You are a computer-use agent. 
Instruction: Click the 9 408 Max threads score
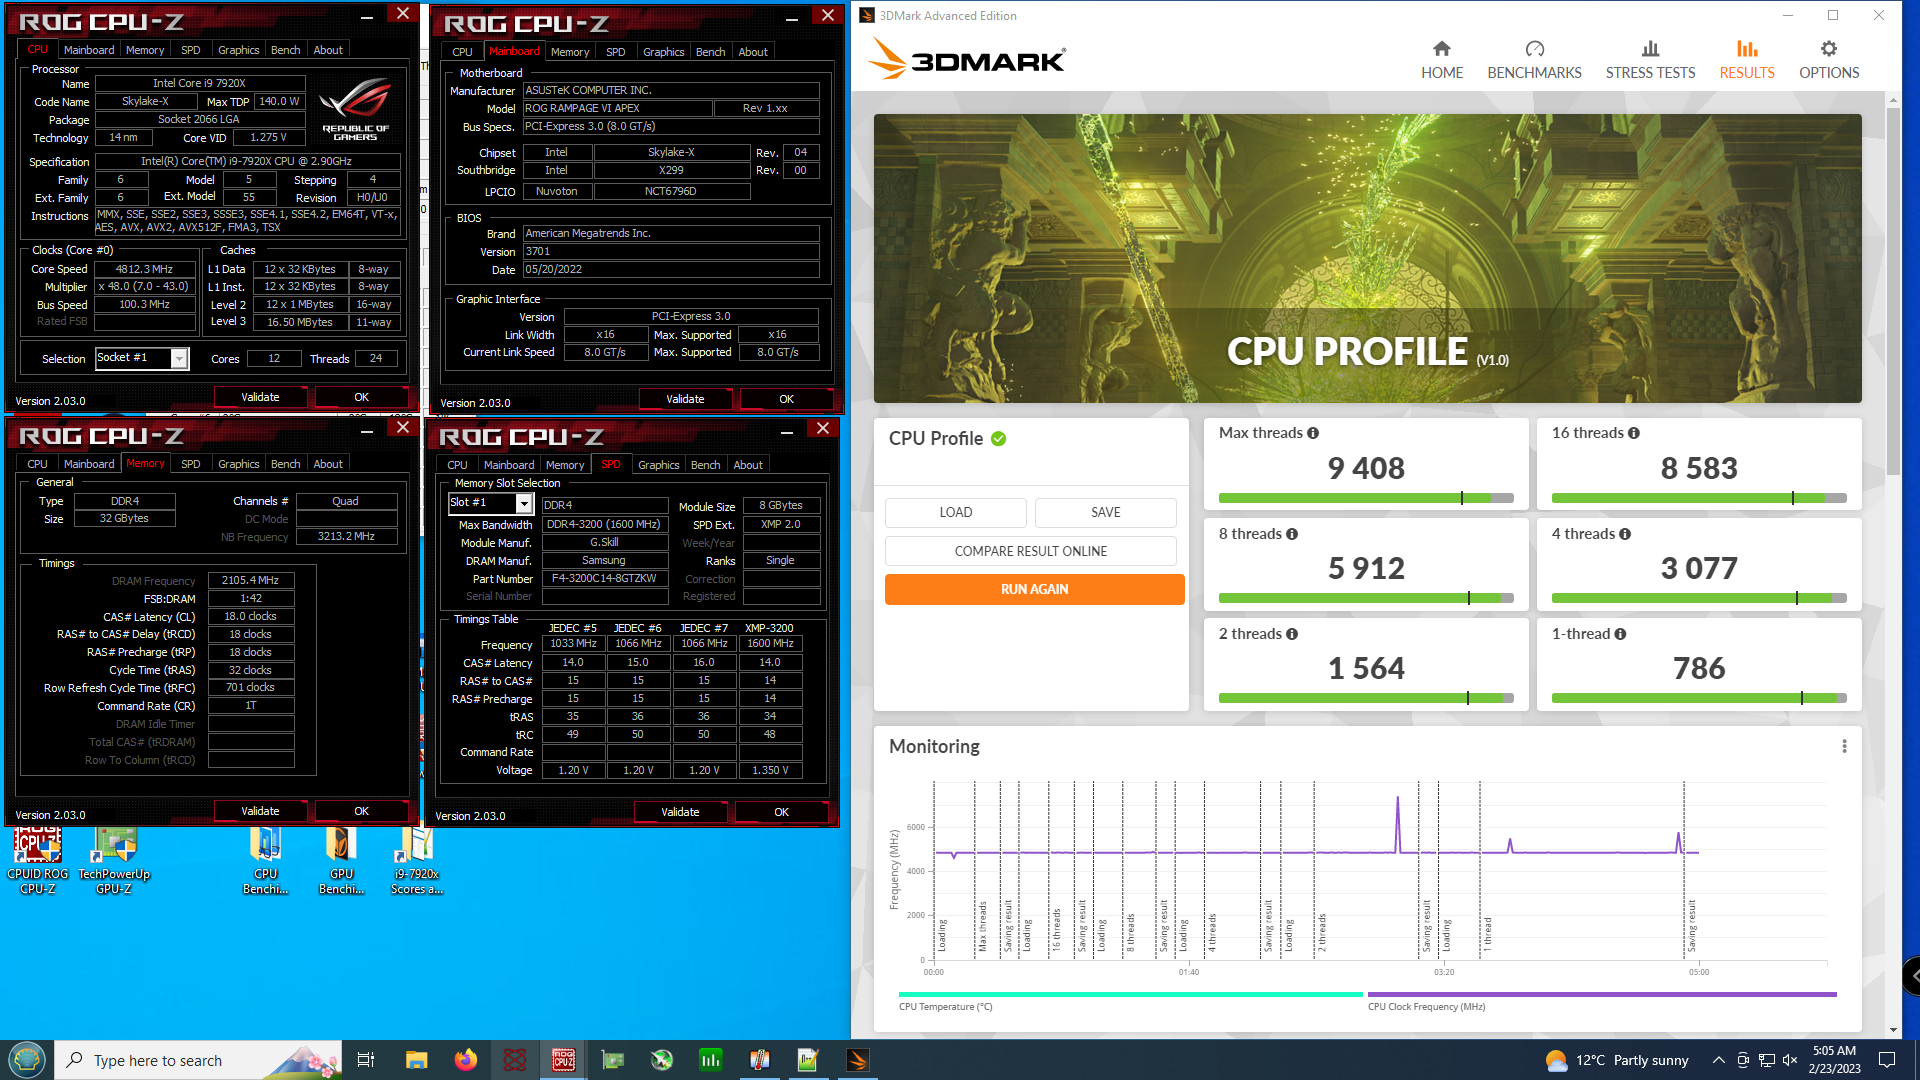[1365, 468]
